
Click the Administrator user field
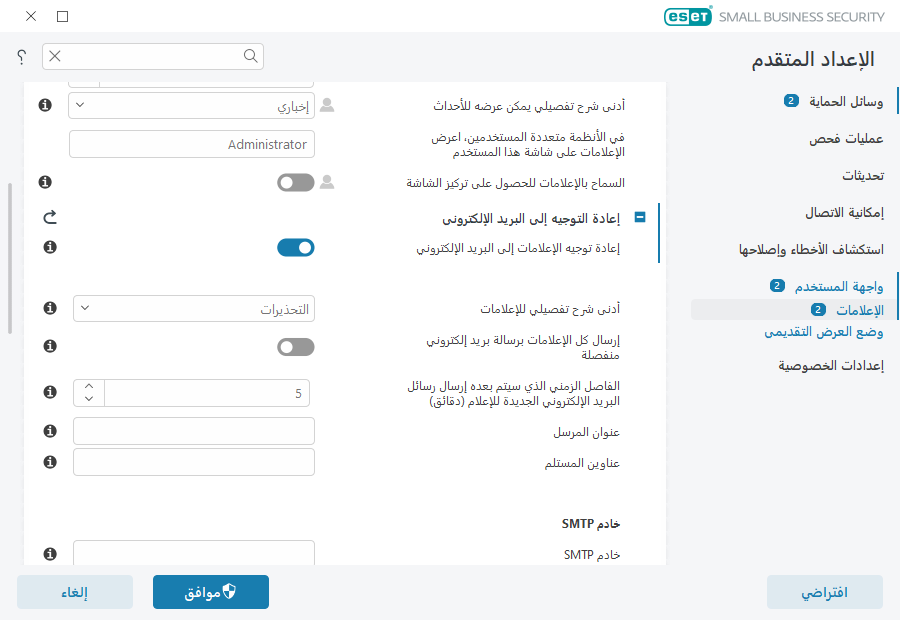click(x=192, y=144)
